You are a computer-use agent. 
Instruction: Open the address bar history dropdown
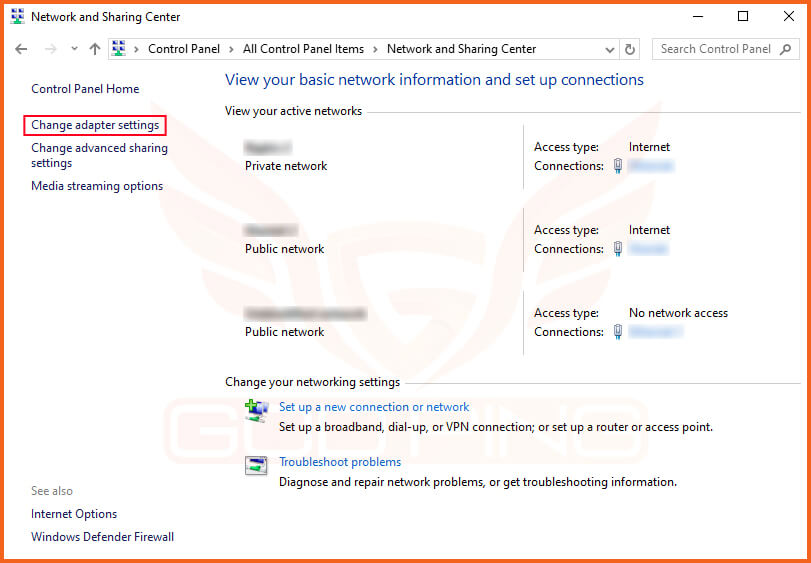610,49
